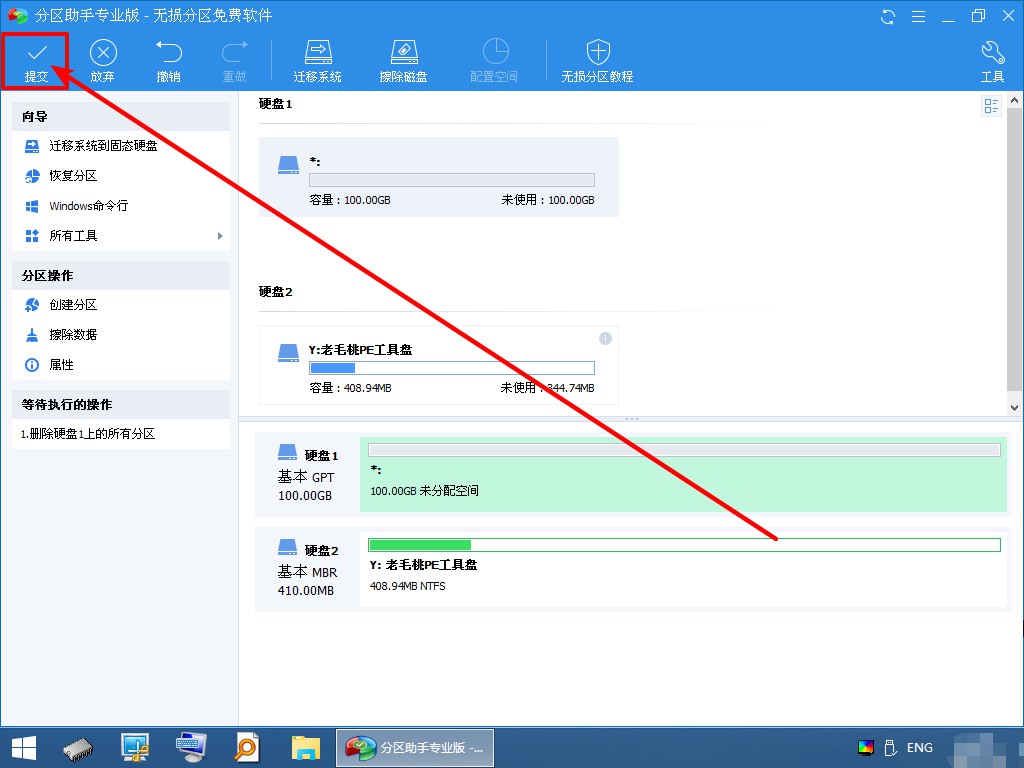The height and width of the screenshot is (768, 1024).
Task: Open the 擦除磁盘 wipe disk tool
Action: coord(403,61)
